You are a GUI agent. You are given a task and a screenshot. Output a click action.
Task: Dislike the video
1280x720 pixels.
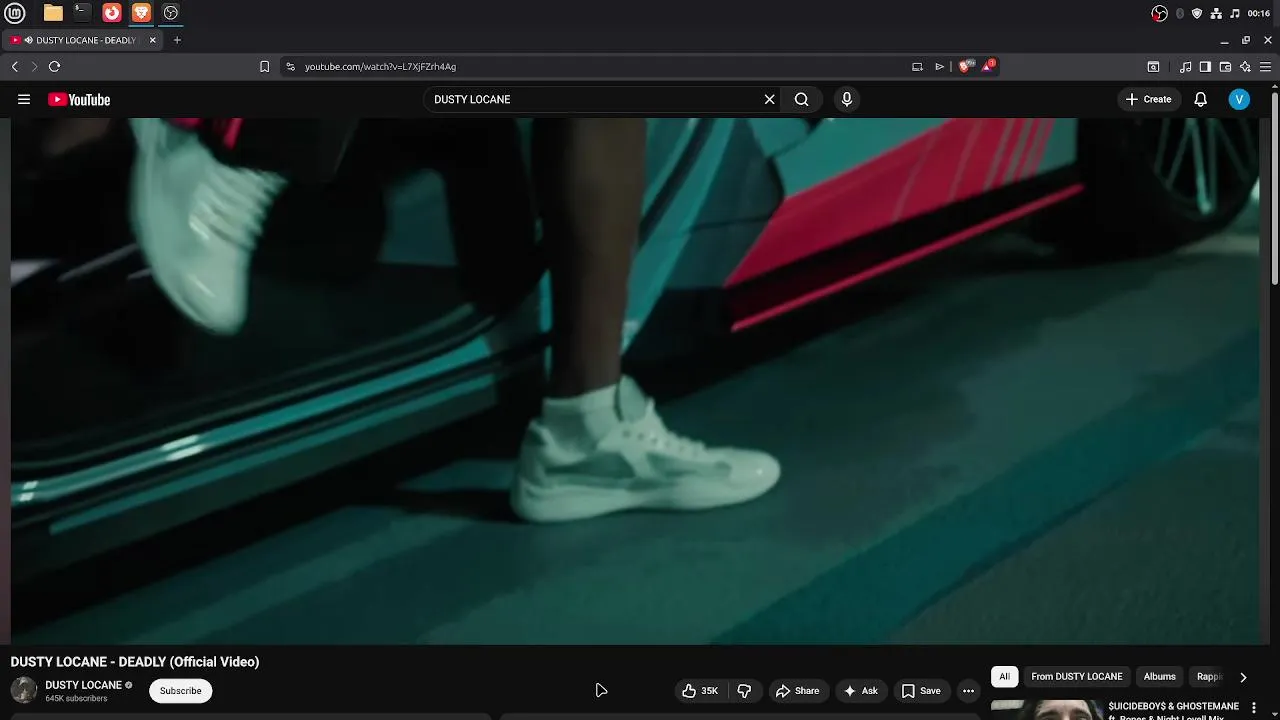point(744,691)
